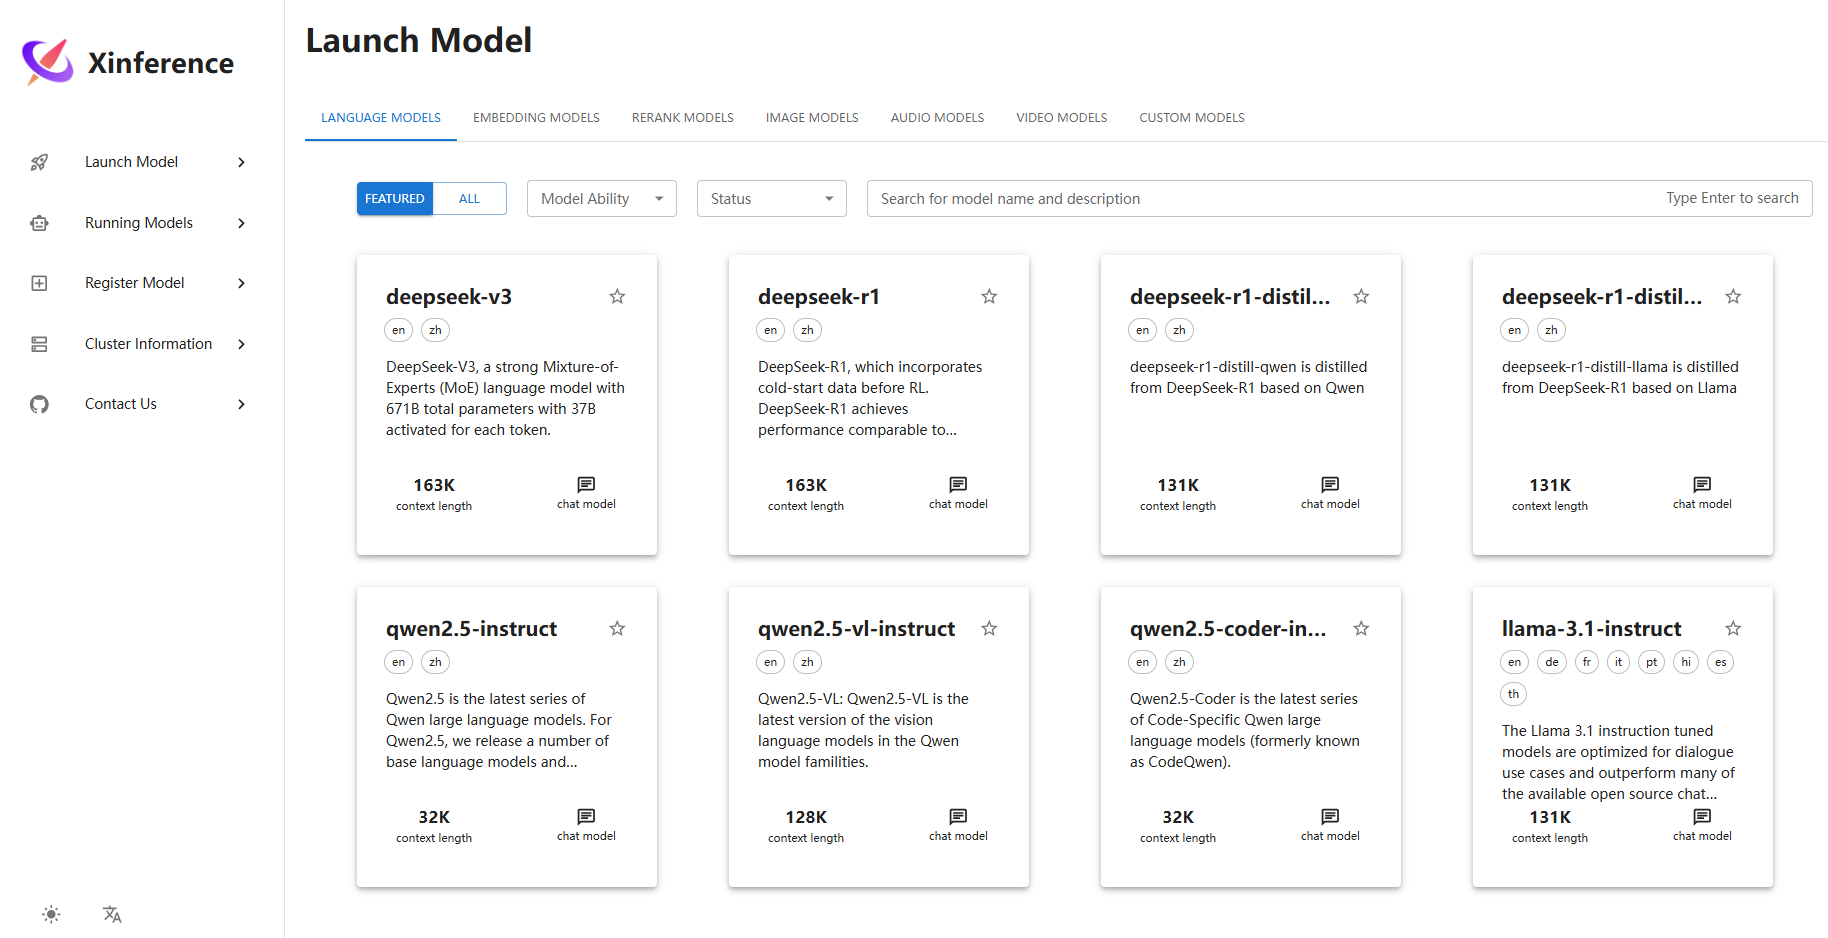The image size is (1828, 938).
Task: Click the Xinference logo icon
Action: pos(47,62)
